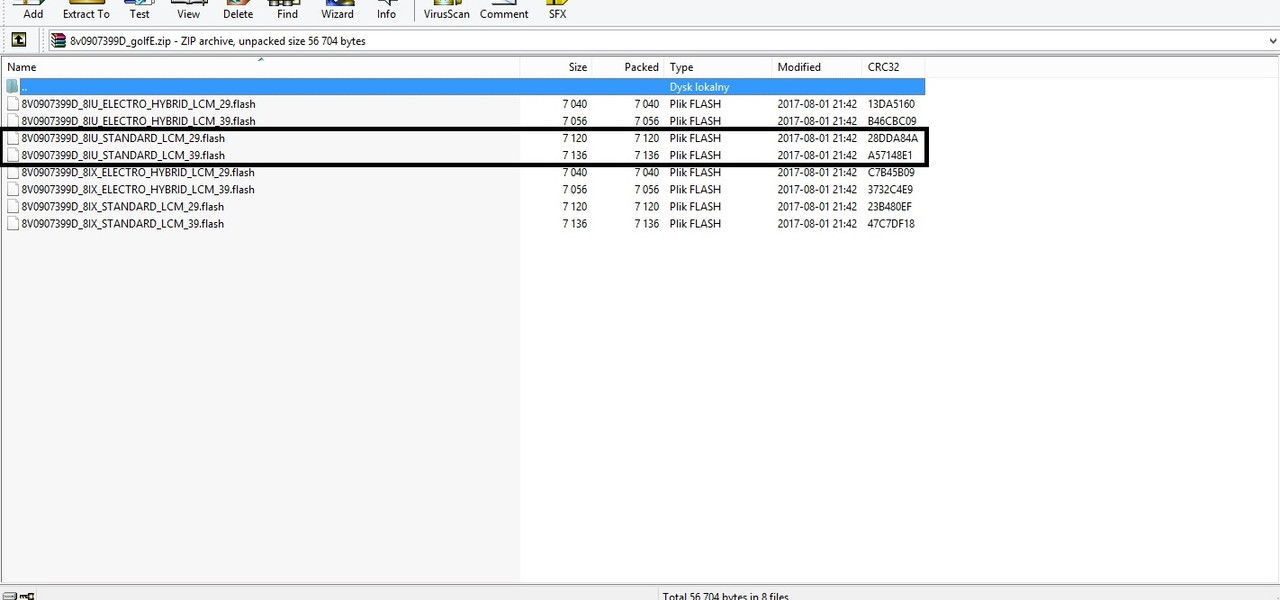Sort by the Size column header
This screenshot has height=600, width=1280.
coord(556,67)
